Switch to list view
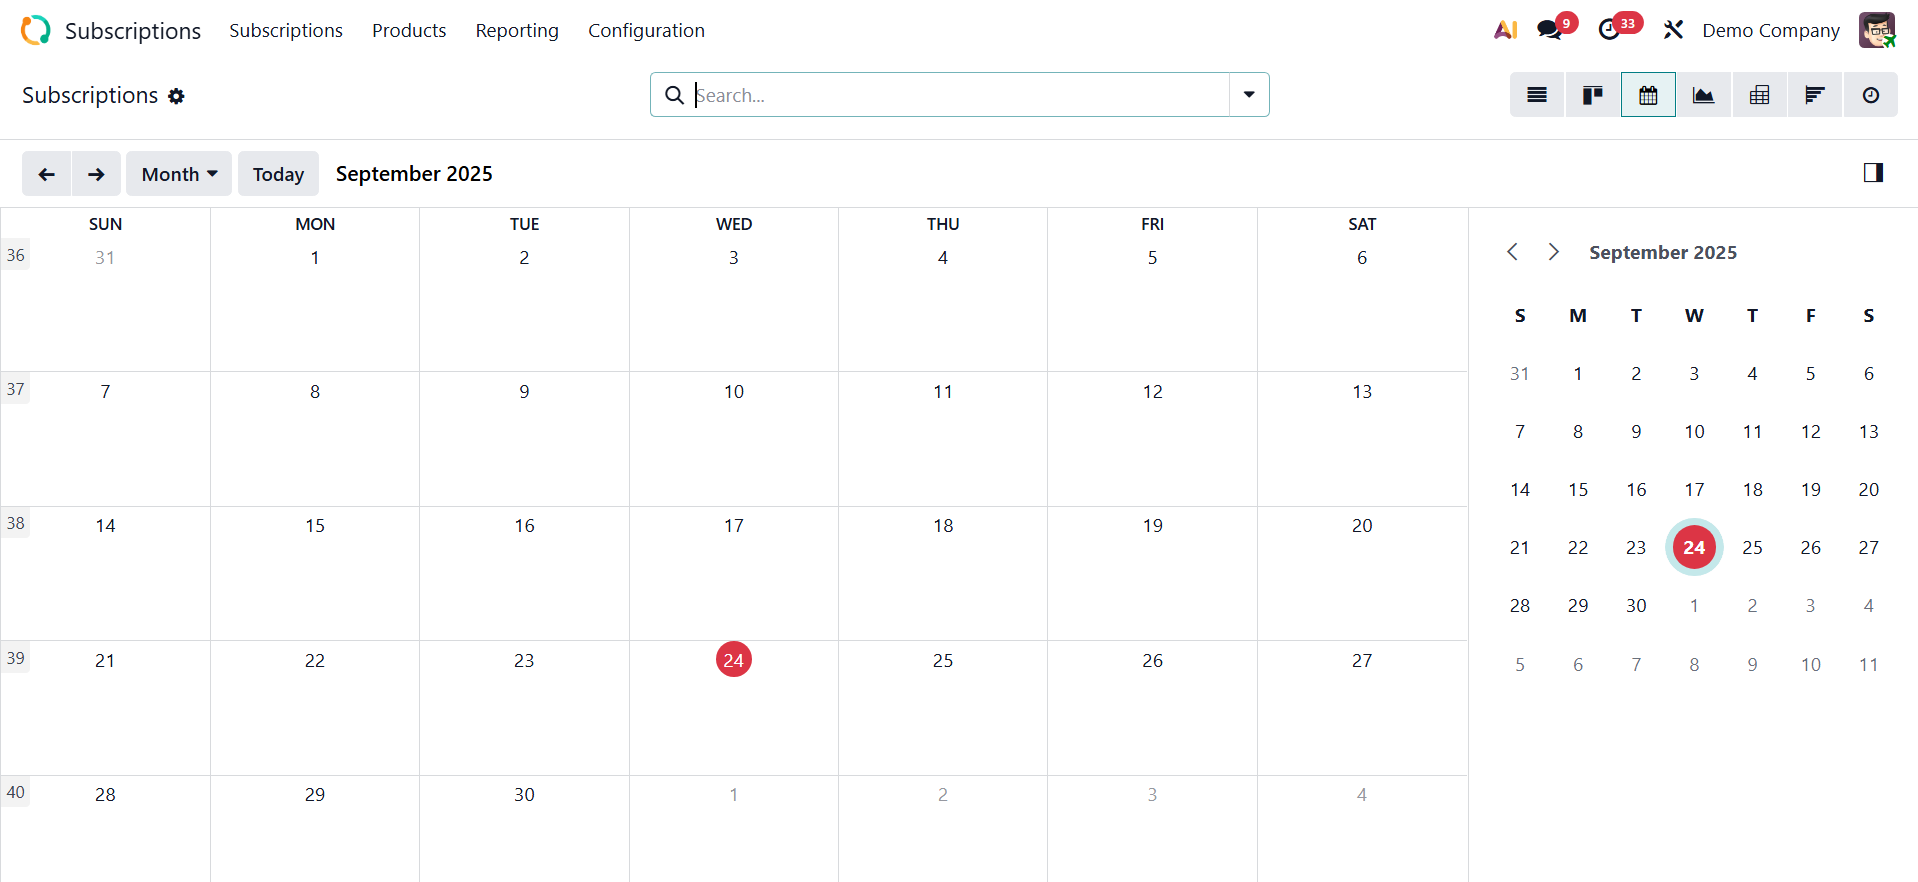Viewport: 1918px width, 882px height. pyautogui.click(x=1537, y=95)
